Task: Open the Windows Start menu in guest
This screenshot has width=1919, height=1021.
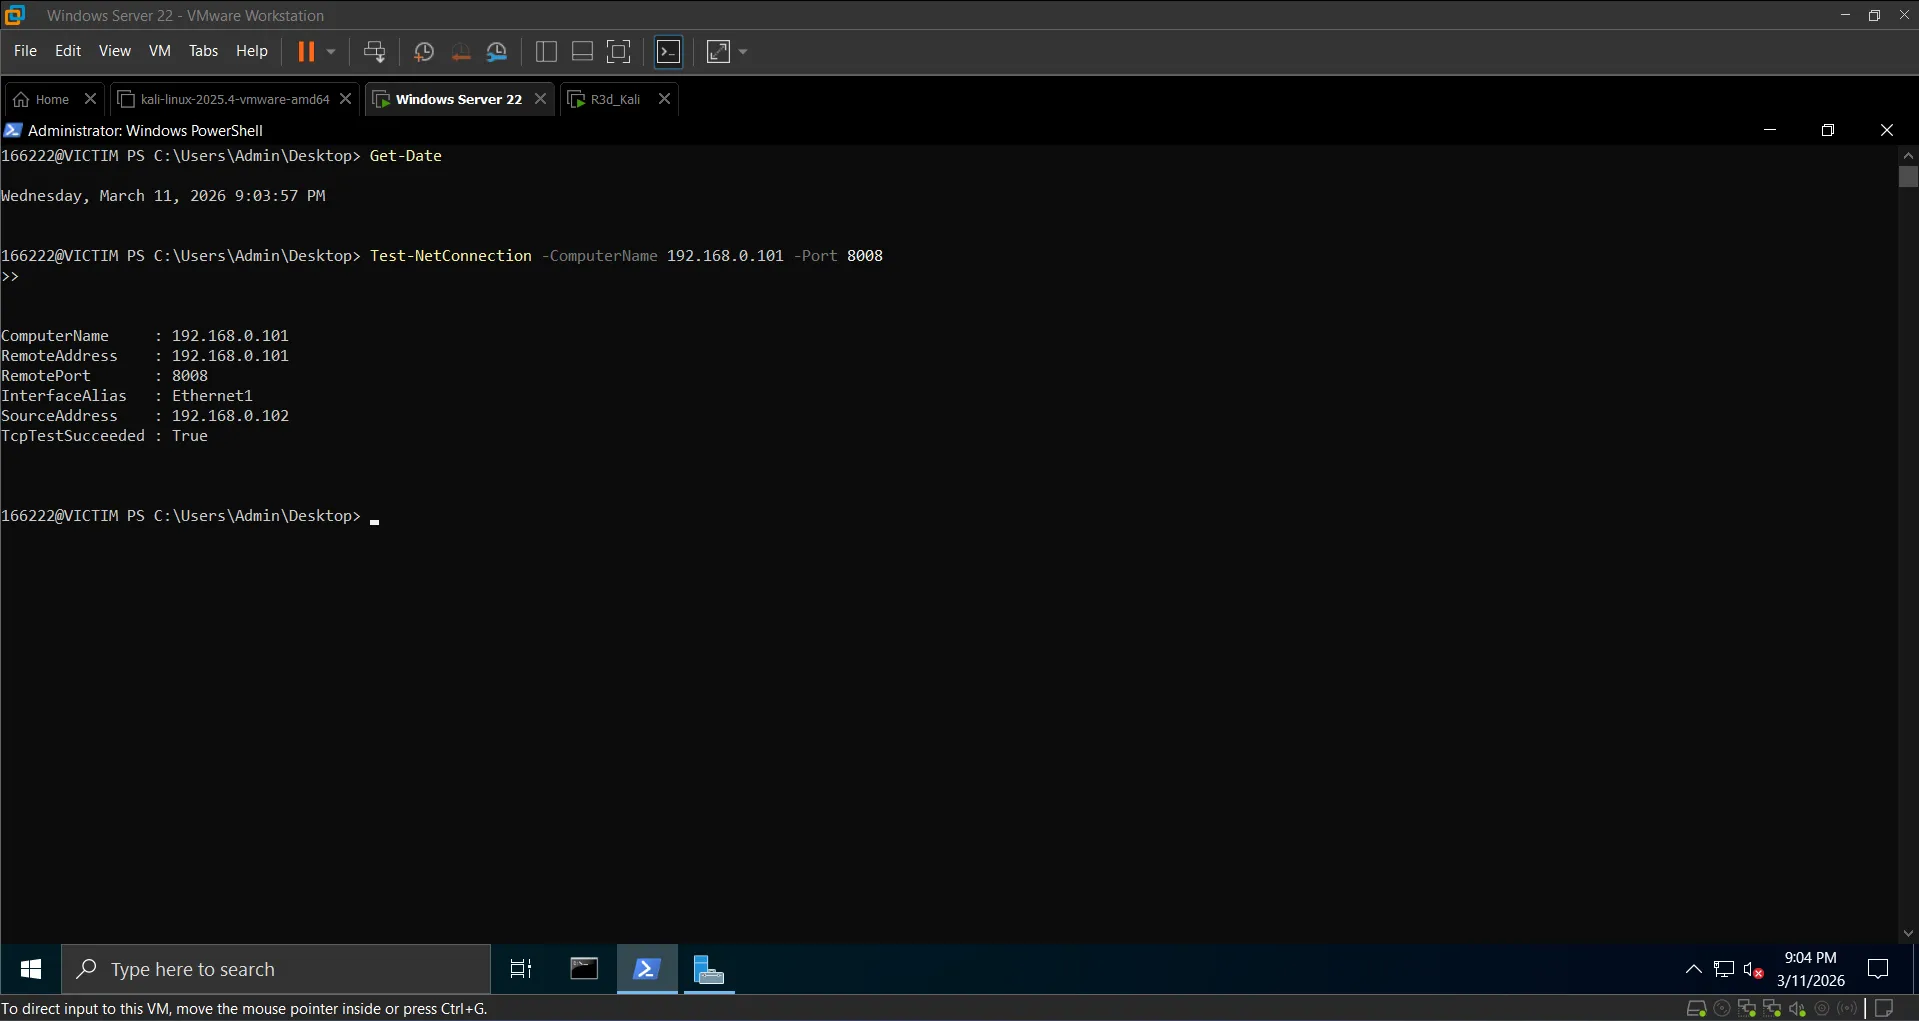Action: (31, 969)
